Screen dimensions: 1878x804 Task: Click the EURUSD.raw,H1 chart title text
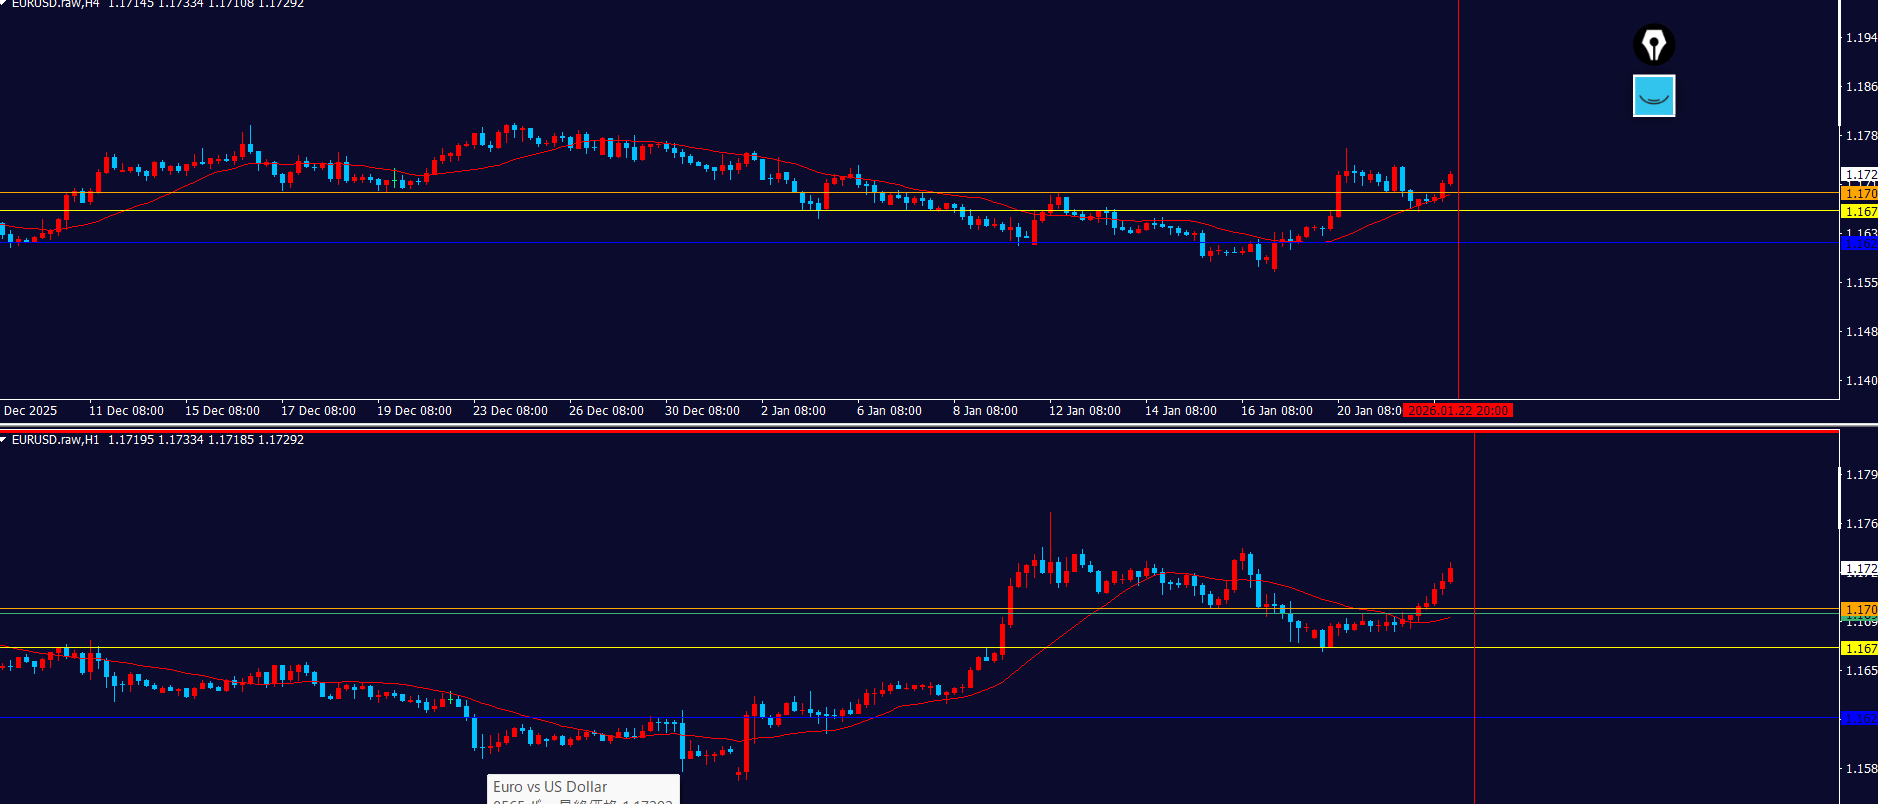(56, 440)
